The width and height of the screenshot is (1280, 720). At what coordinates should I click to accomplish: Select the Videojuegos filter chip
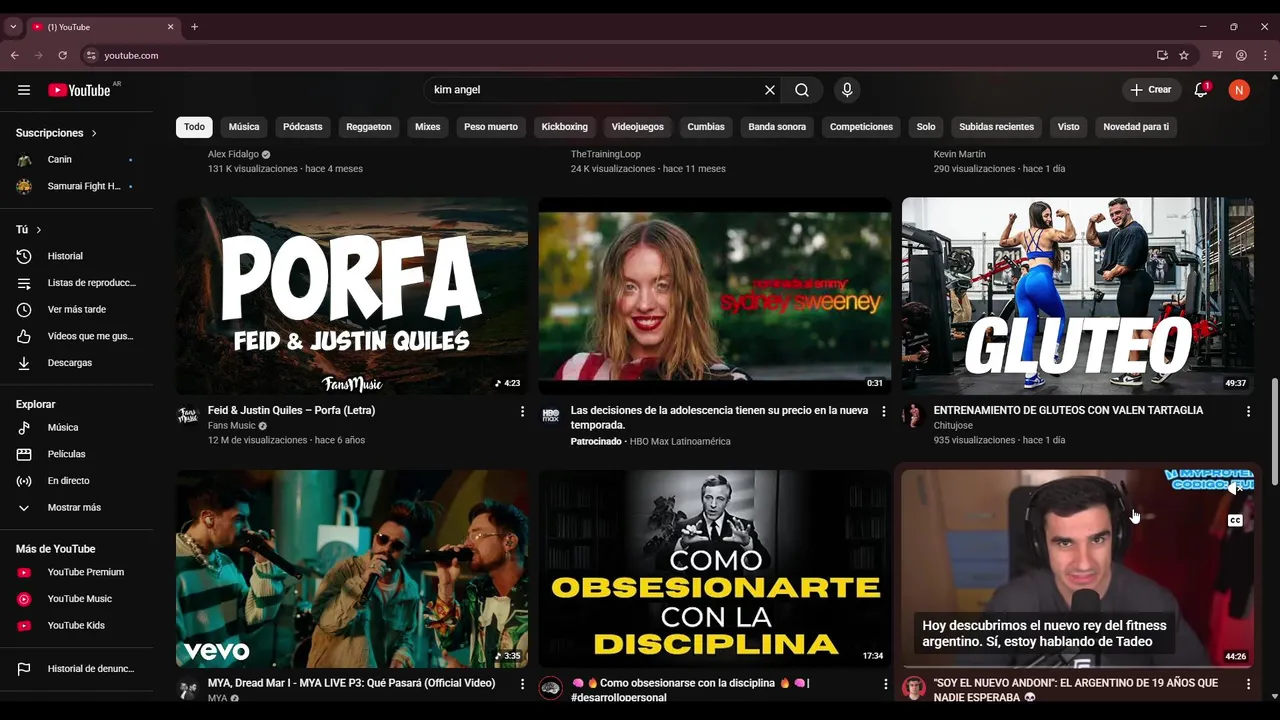pos(638,127)
